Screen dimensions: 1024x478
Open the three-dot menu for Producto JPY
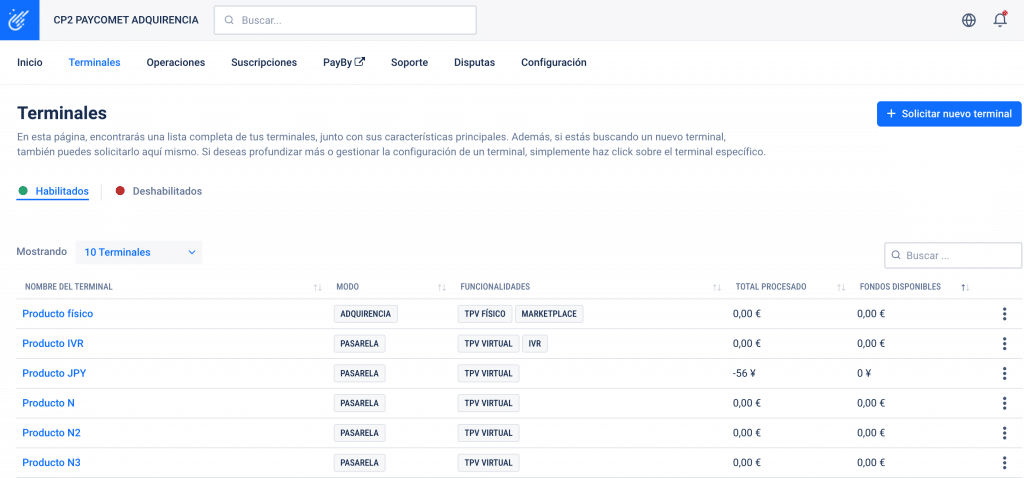(1004, 374)
